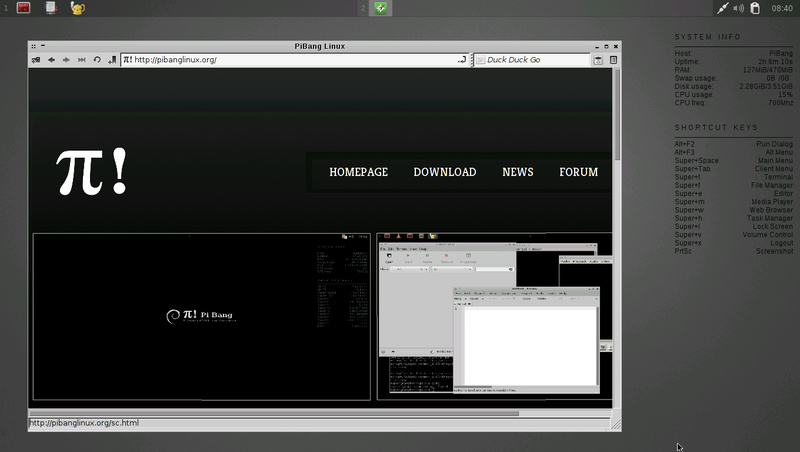Open the desktop windows screenshot thumbnail
The height and width of the screenshot is (452, 800).
[494, 316]
